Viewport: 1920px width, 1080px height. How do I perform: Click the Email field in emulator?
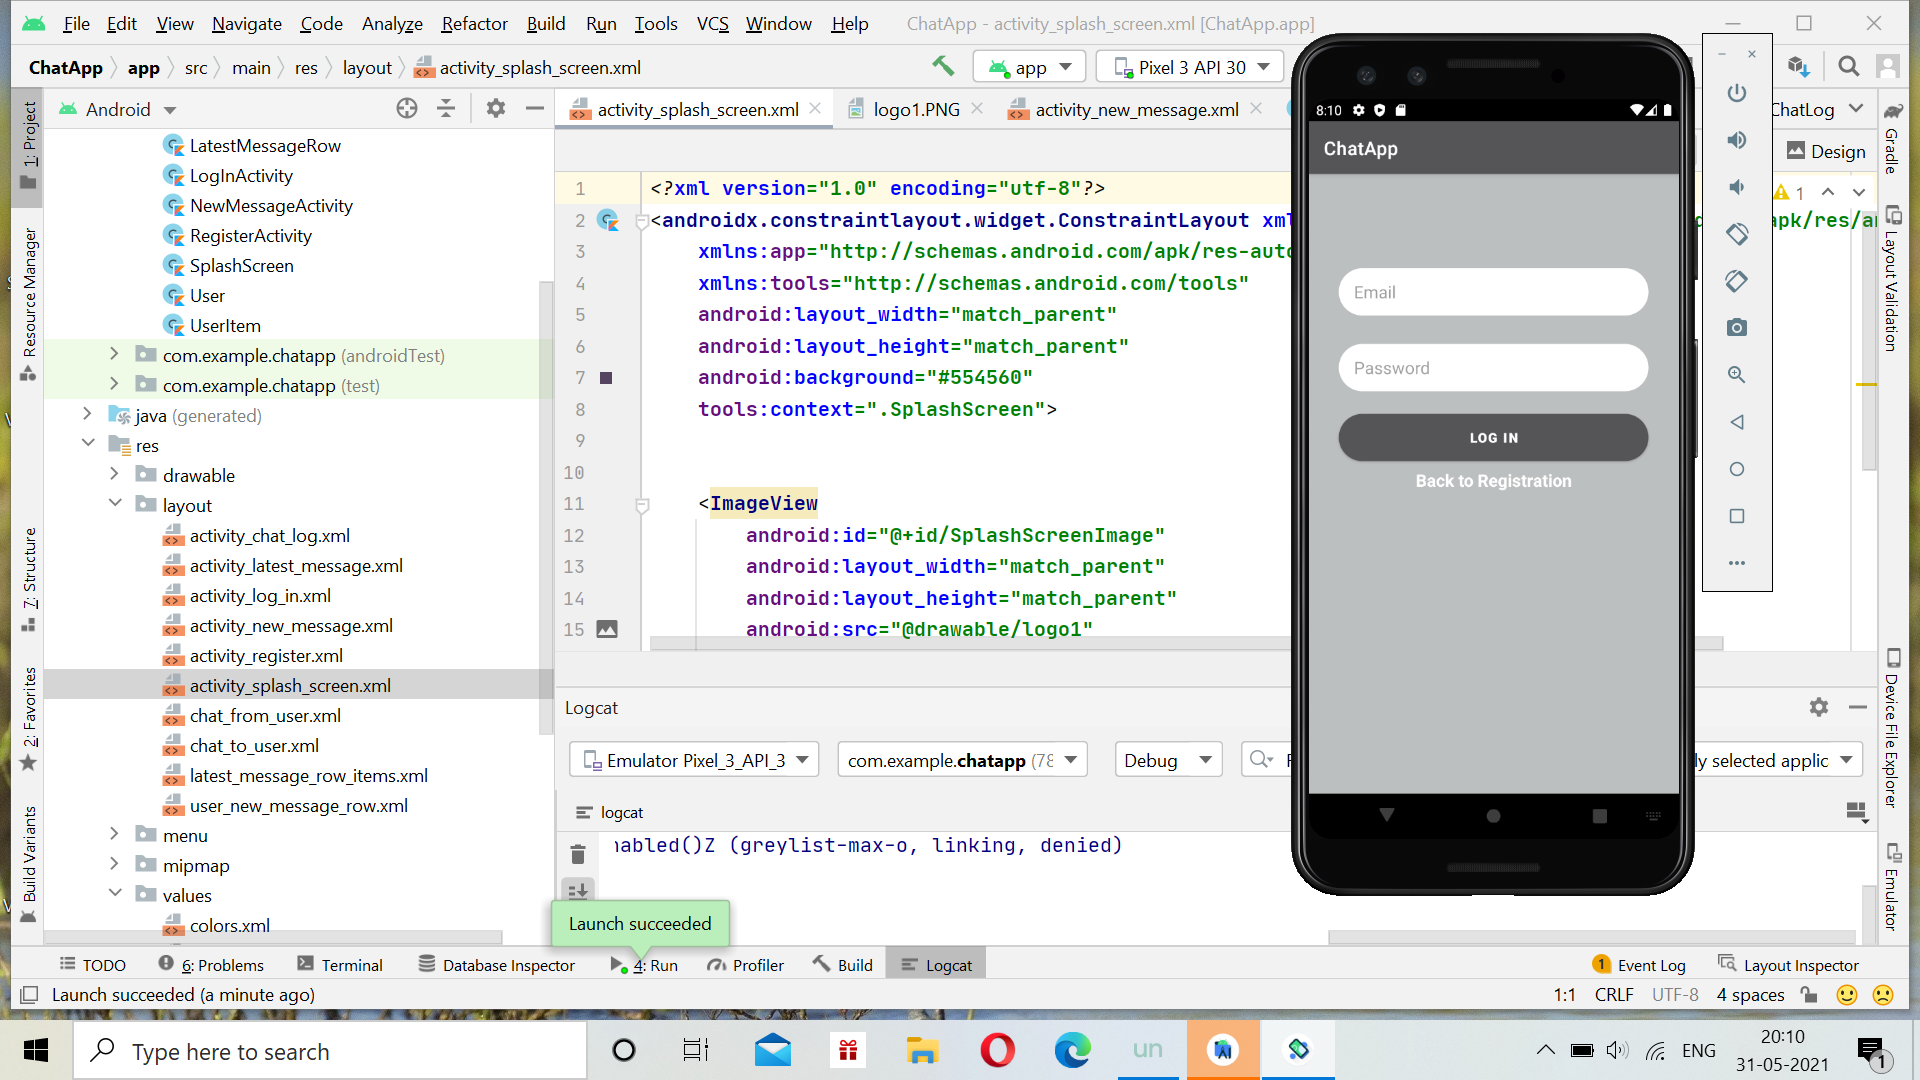click(x=1493, y=292)
